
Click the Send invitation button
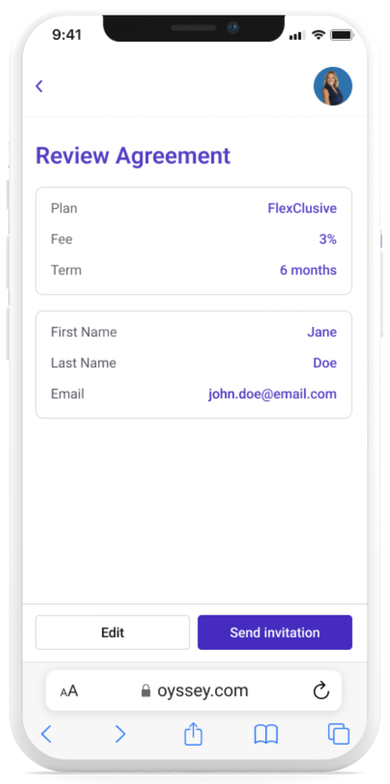click(x=275, y=632)
